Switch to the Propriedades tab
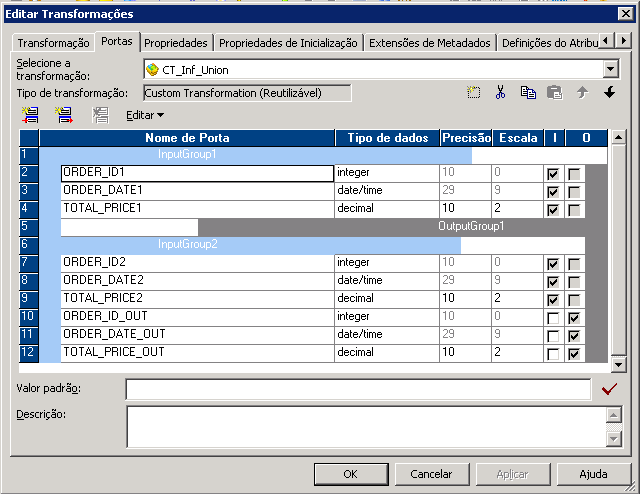This screenshot has width=640, height=494. pyautogui.click(x=176, y=43)
